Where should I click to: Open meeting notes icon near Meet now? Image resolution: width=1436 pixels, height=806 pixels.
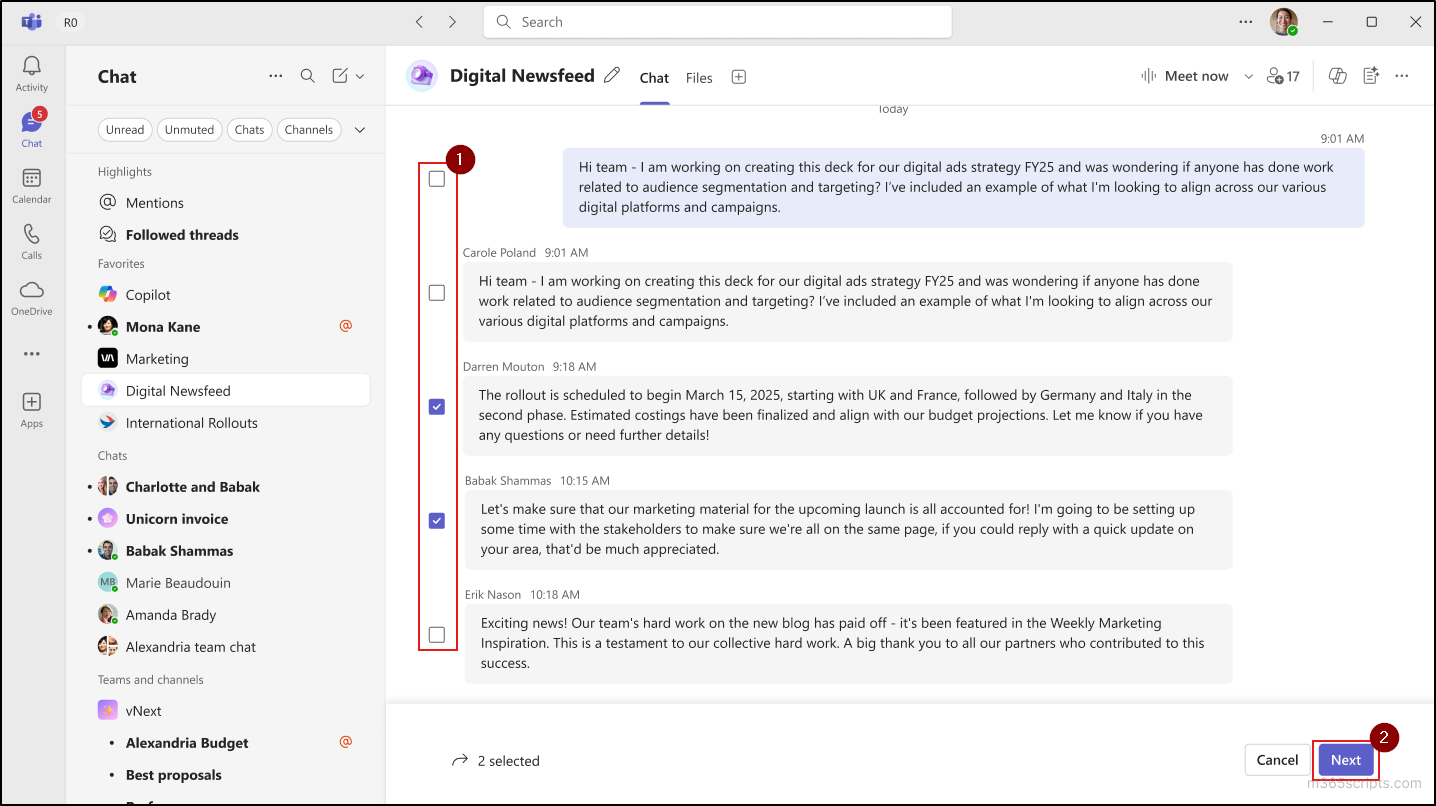1371,75
